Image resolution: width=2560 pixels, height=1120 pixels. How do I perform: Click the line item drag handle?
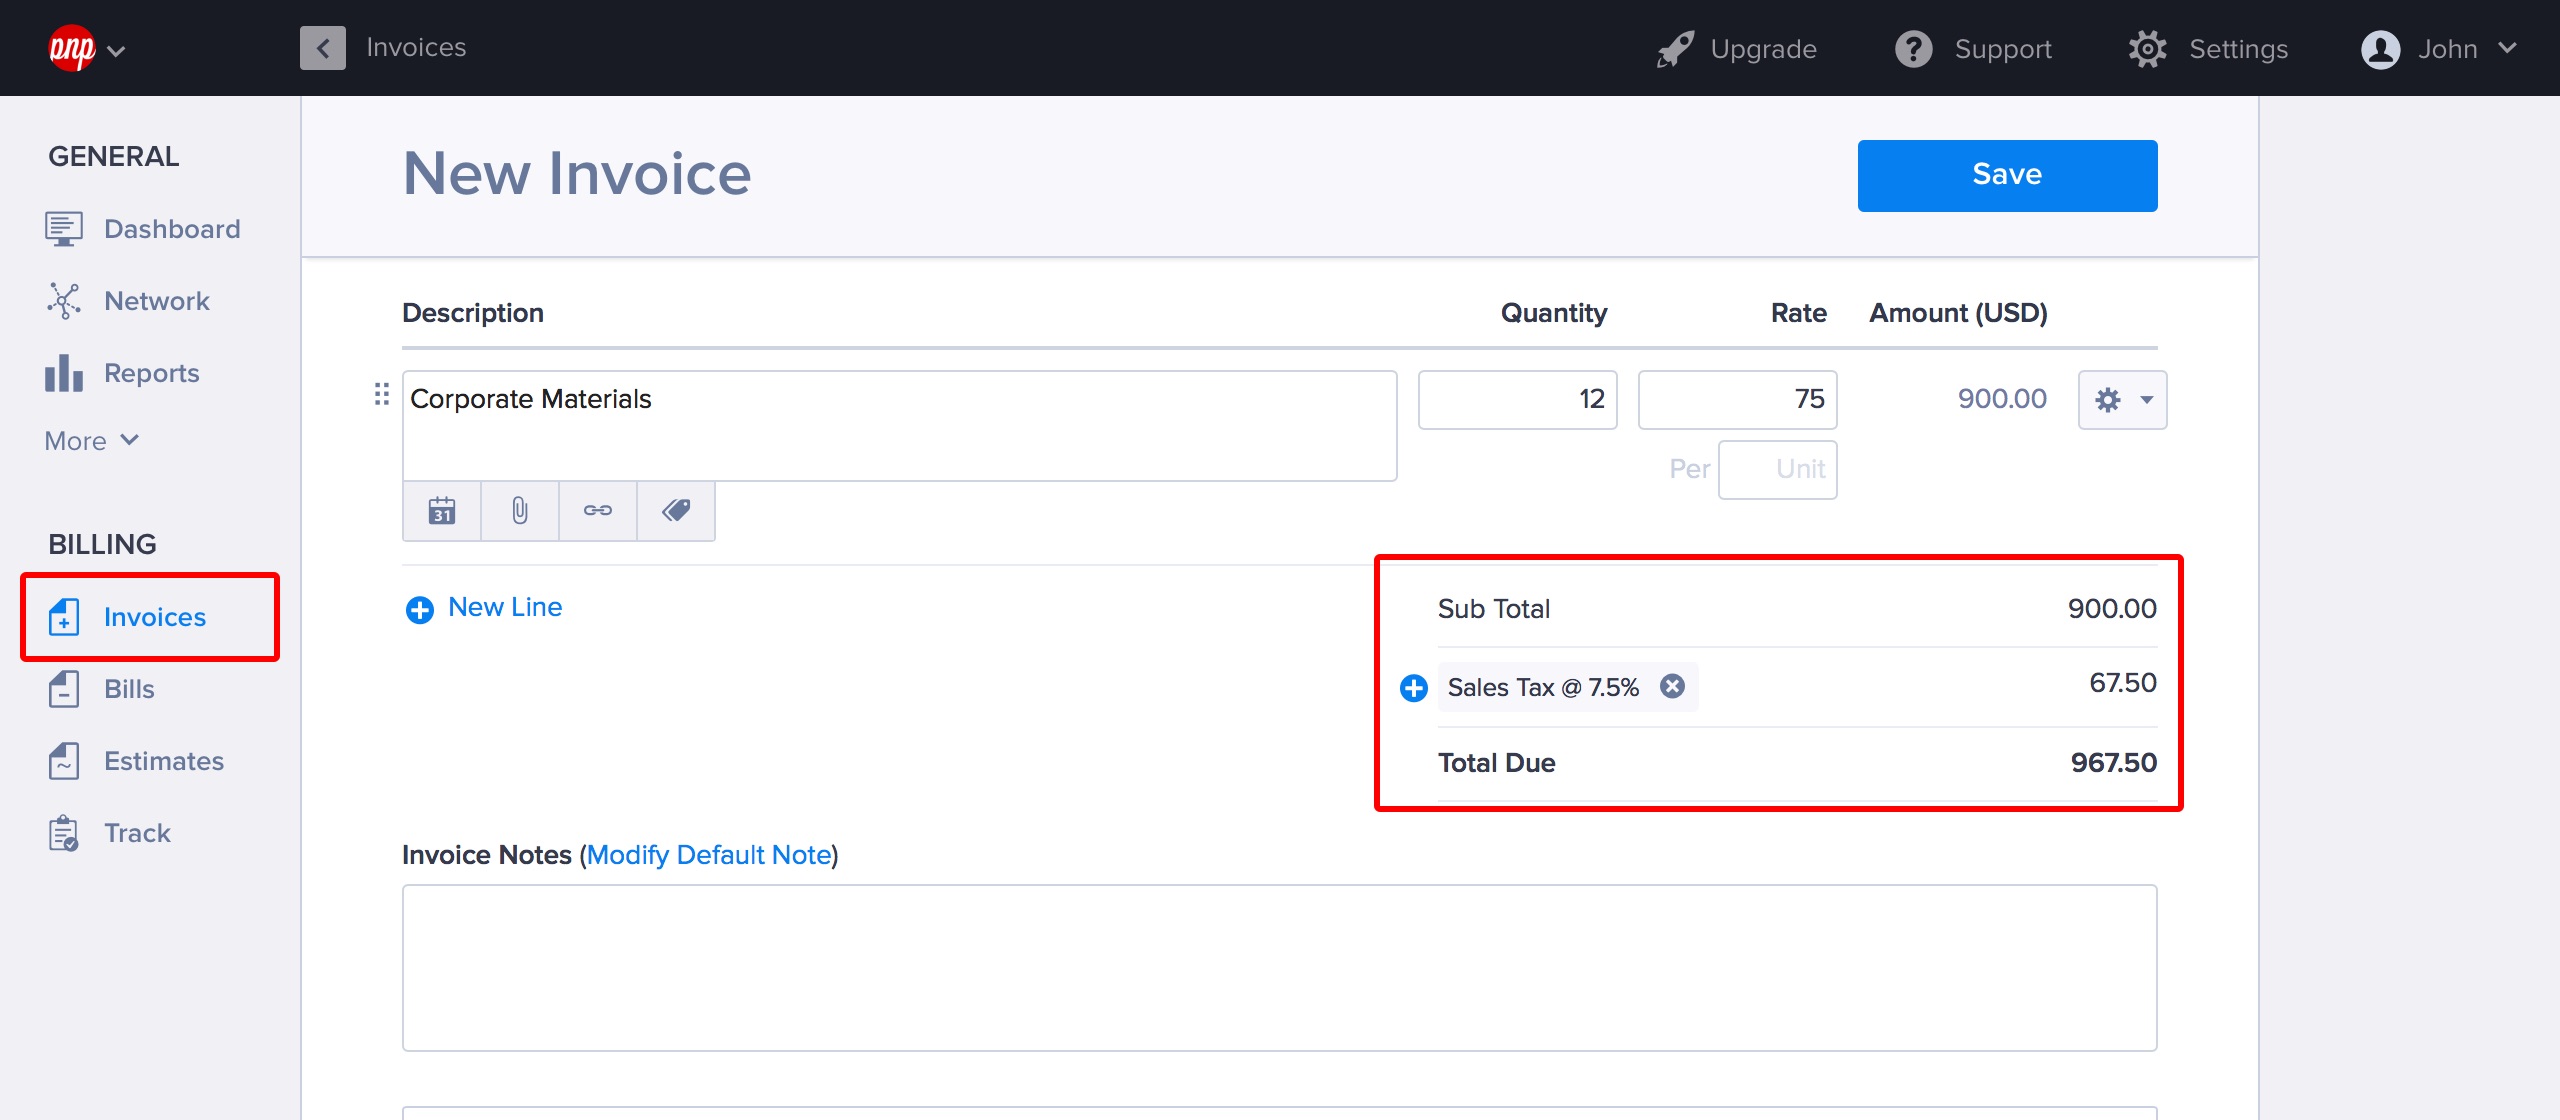(x=381, y=394)
